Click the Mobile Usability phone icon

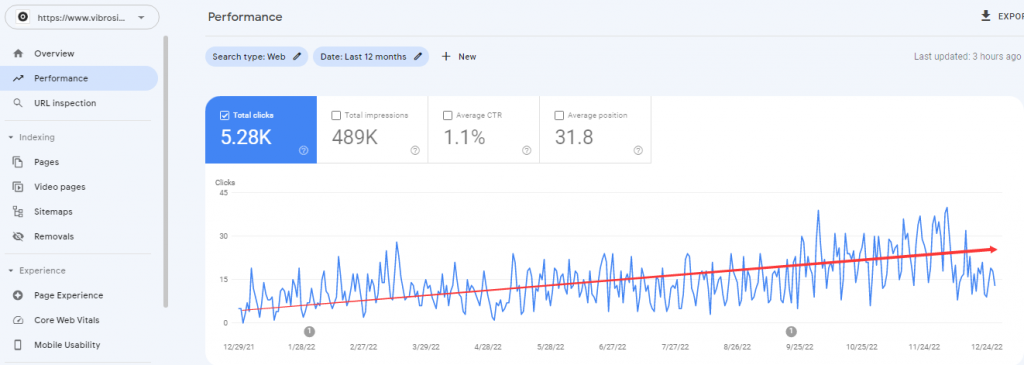click(x=18, y=345)
